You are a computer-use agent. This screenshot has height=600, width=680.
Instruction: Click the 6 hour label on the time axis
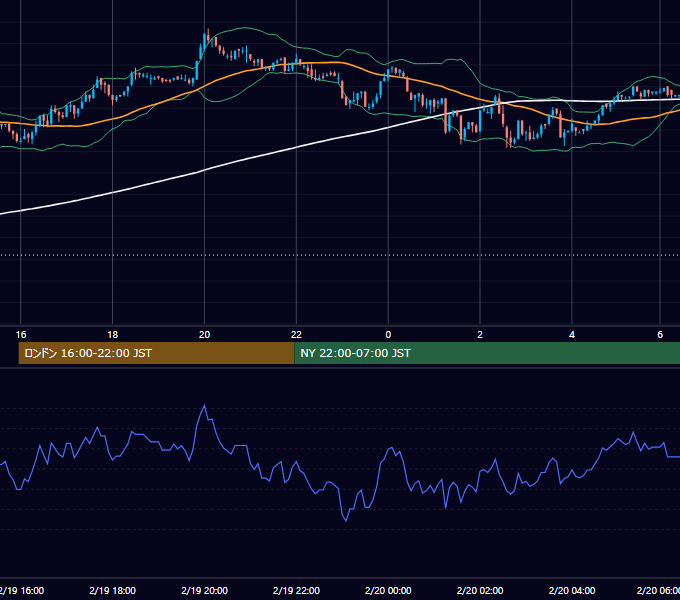click(660, 335)
